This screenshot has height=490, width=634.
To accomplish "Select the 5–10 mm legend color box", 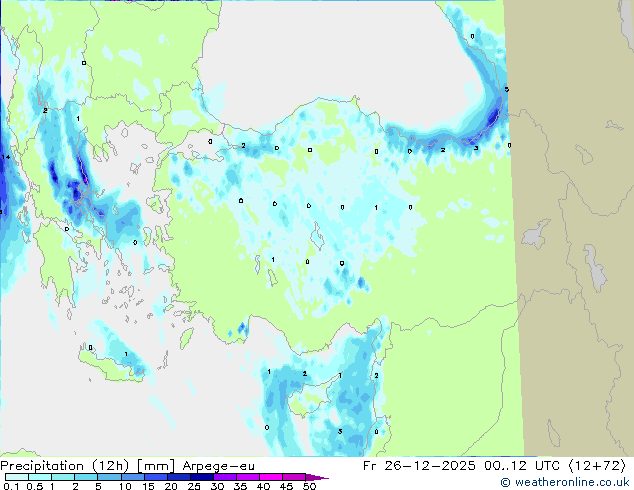I will [x=109, y=477].
